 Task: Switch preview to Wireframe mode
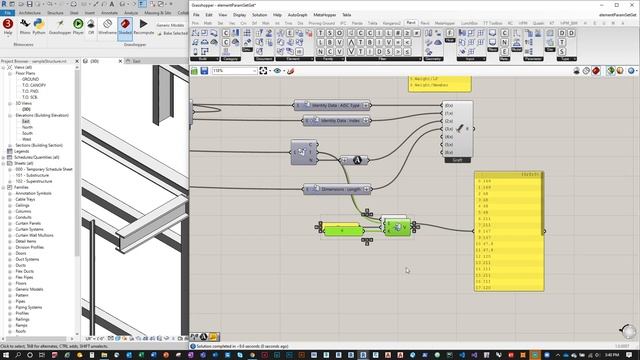coord(107,26)
